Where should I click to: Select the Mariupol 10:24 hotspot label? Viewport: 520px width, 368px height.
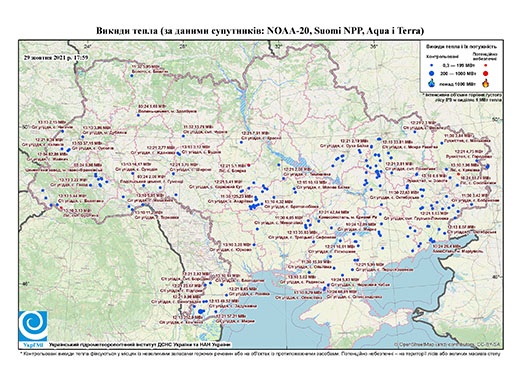457,249
